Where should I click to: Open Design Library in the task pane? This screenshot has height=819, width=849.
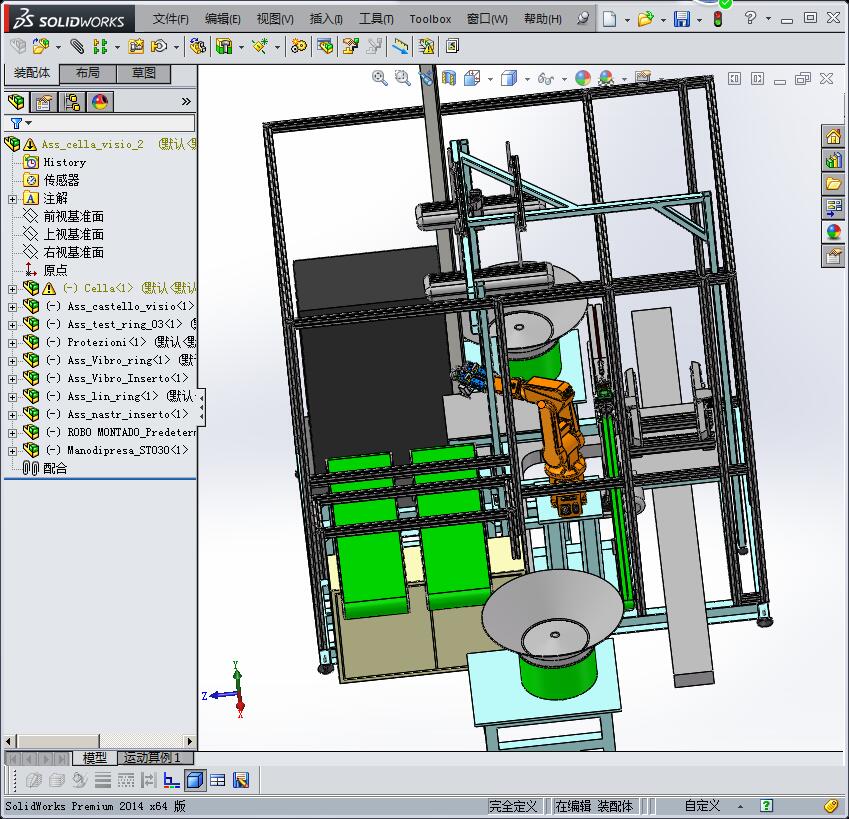(833, 159)
